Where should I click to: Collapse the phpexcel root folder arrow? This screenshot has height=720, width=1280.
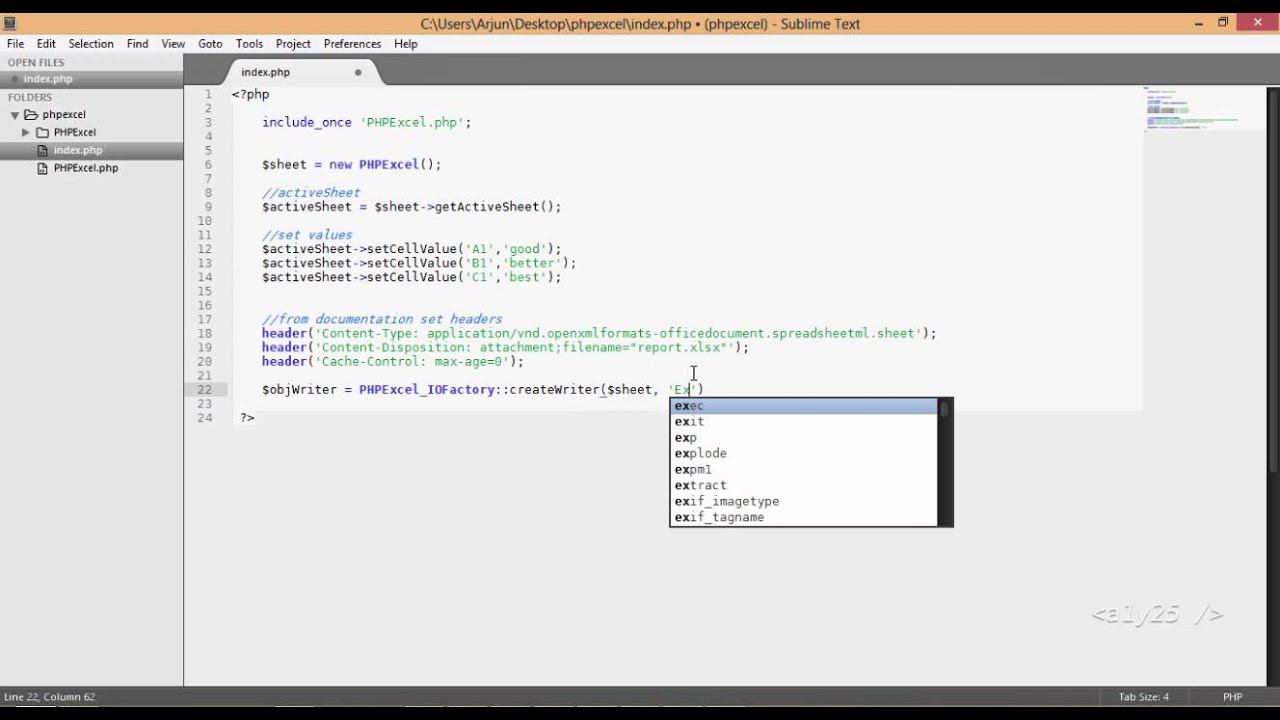[x=15, y=115]
